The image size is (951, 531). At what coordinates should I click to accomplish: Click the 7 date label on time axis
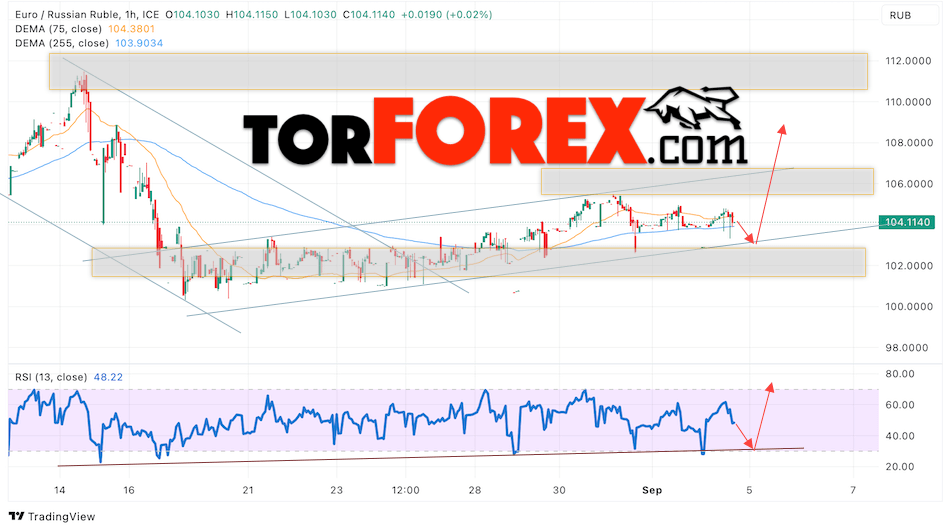[x=853, y=490]
